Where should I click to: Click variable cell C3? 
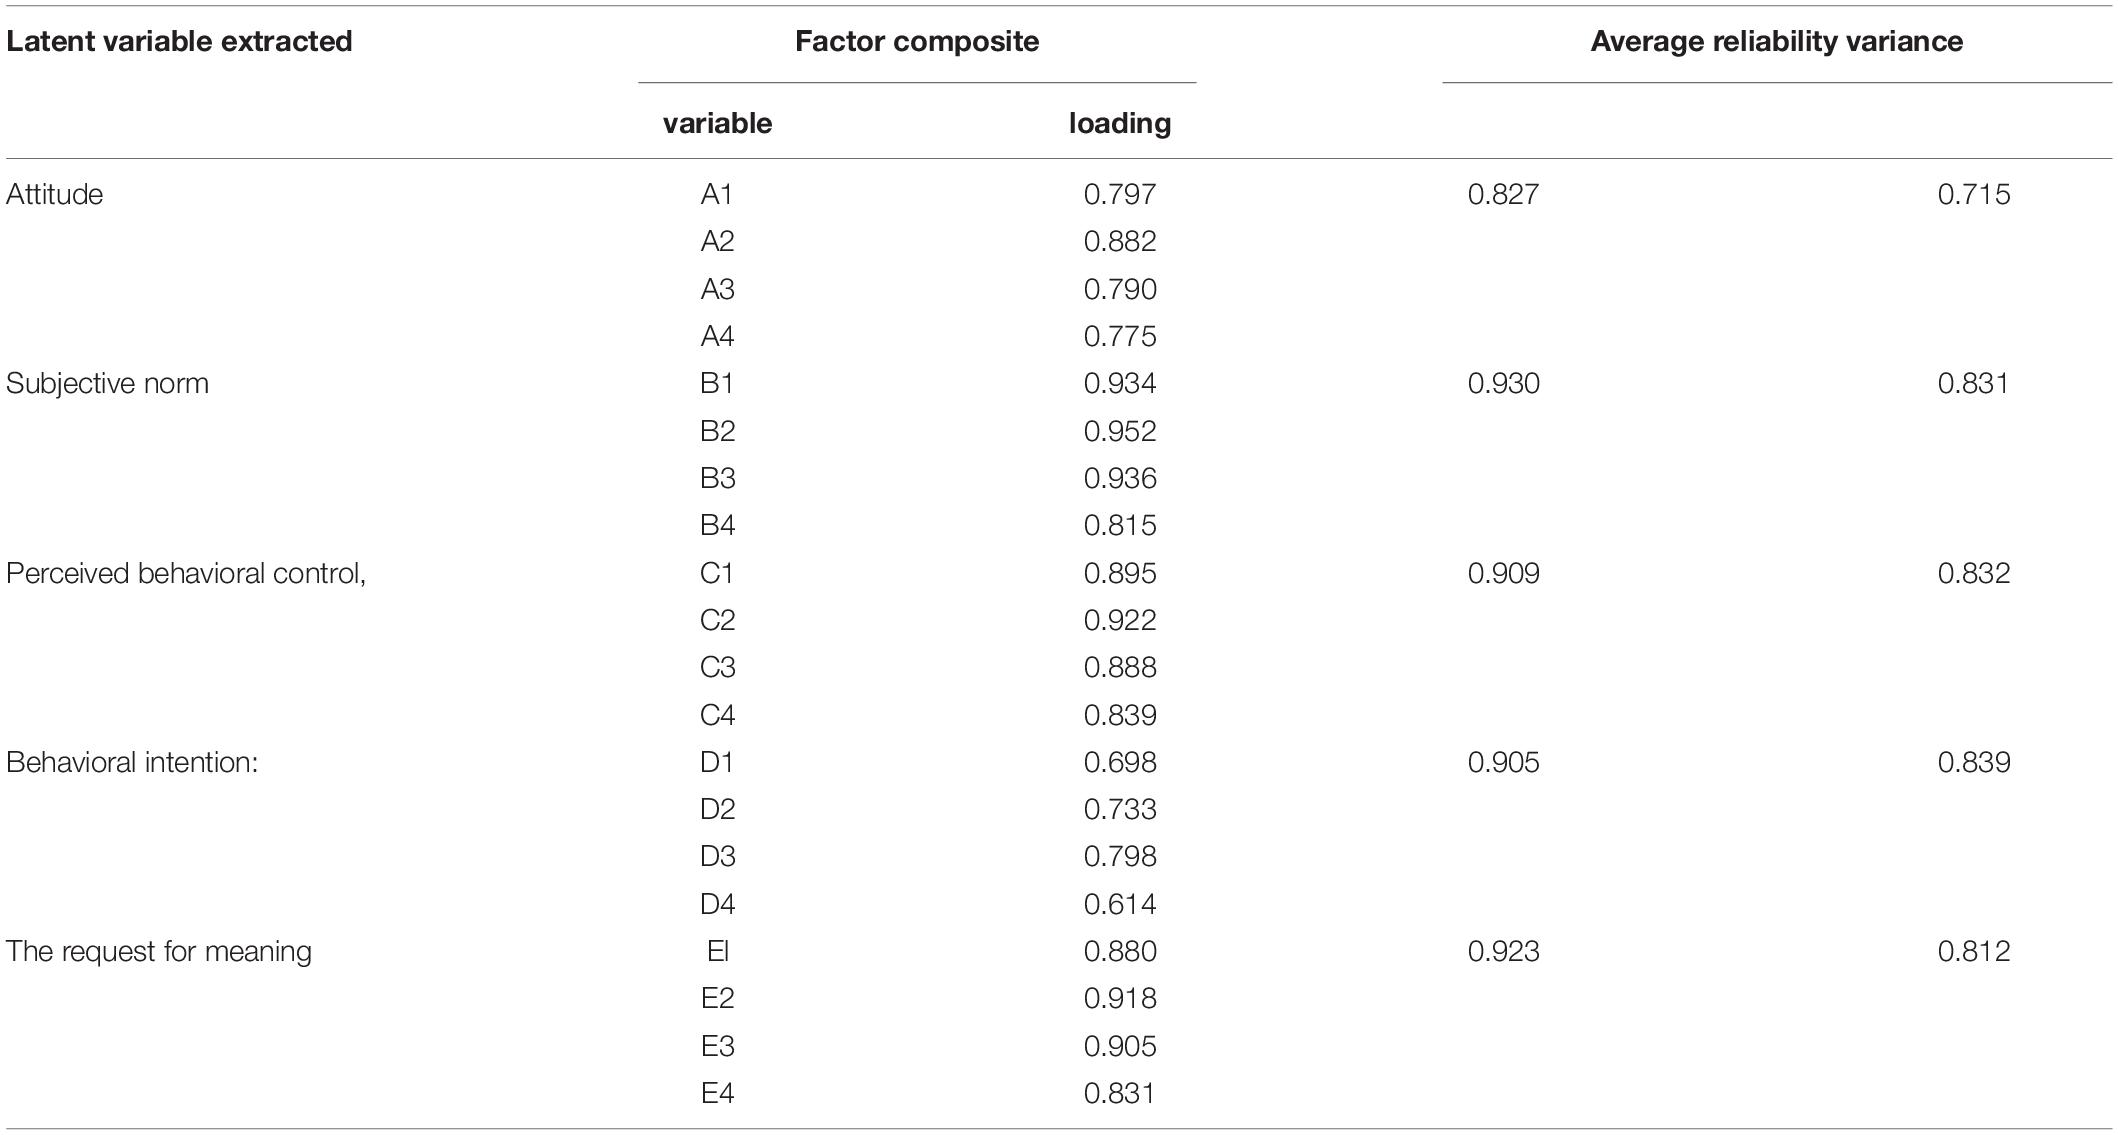coord(717,667)
